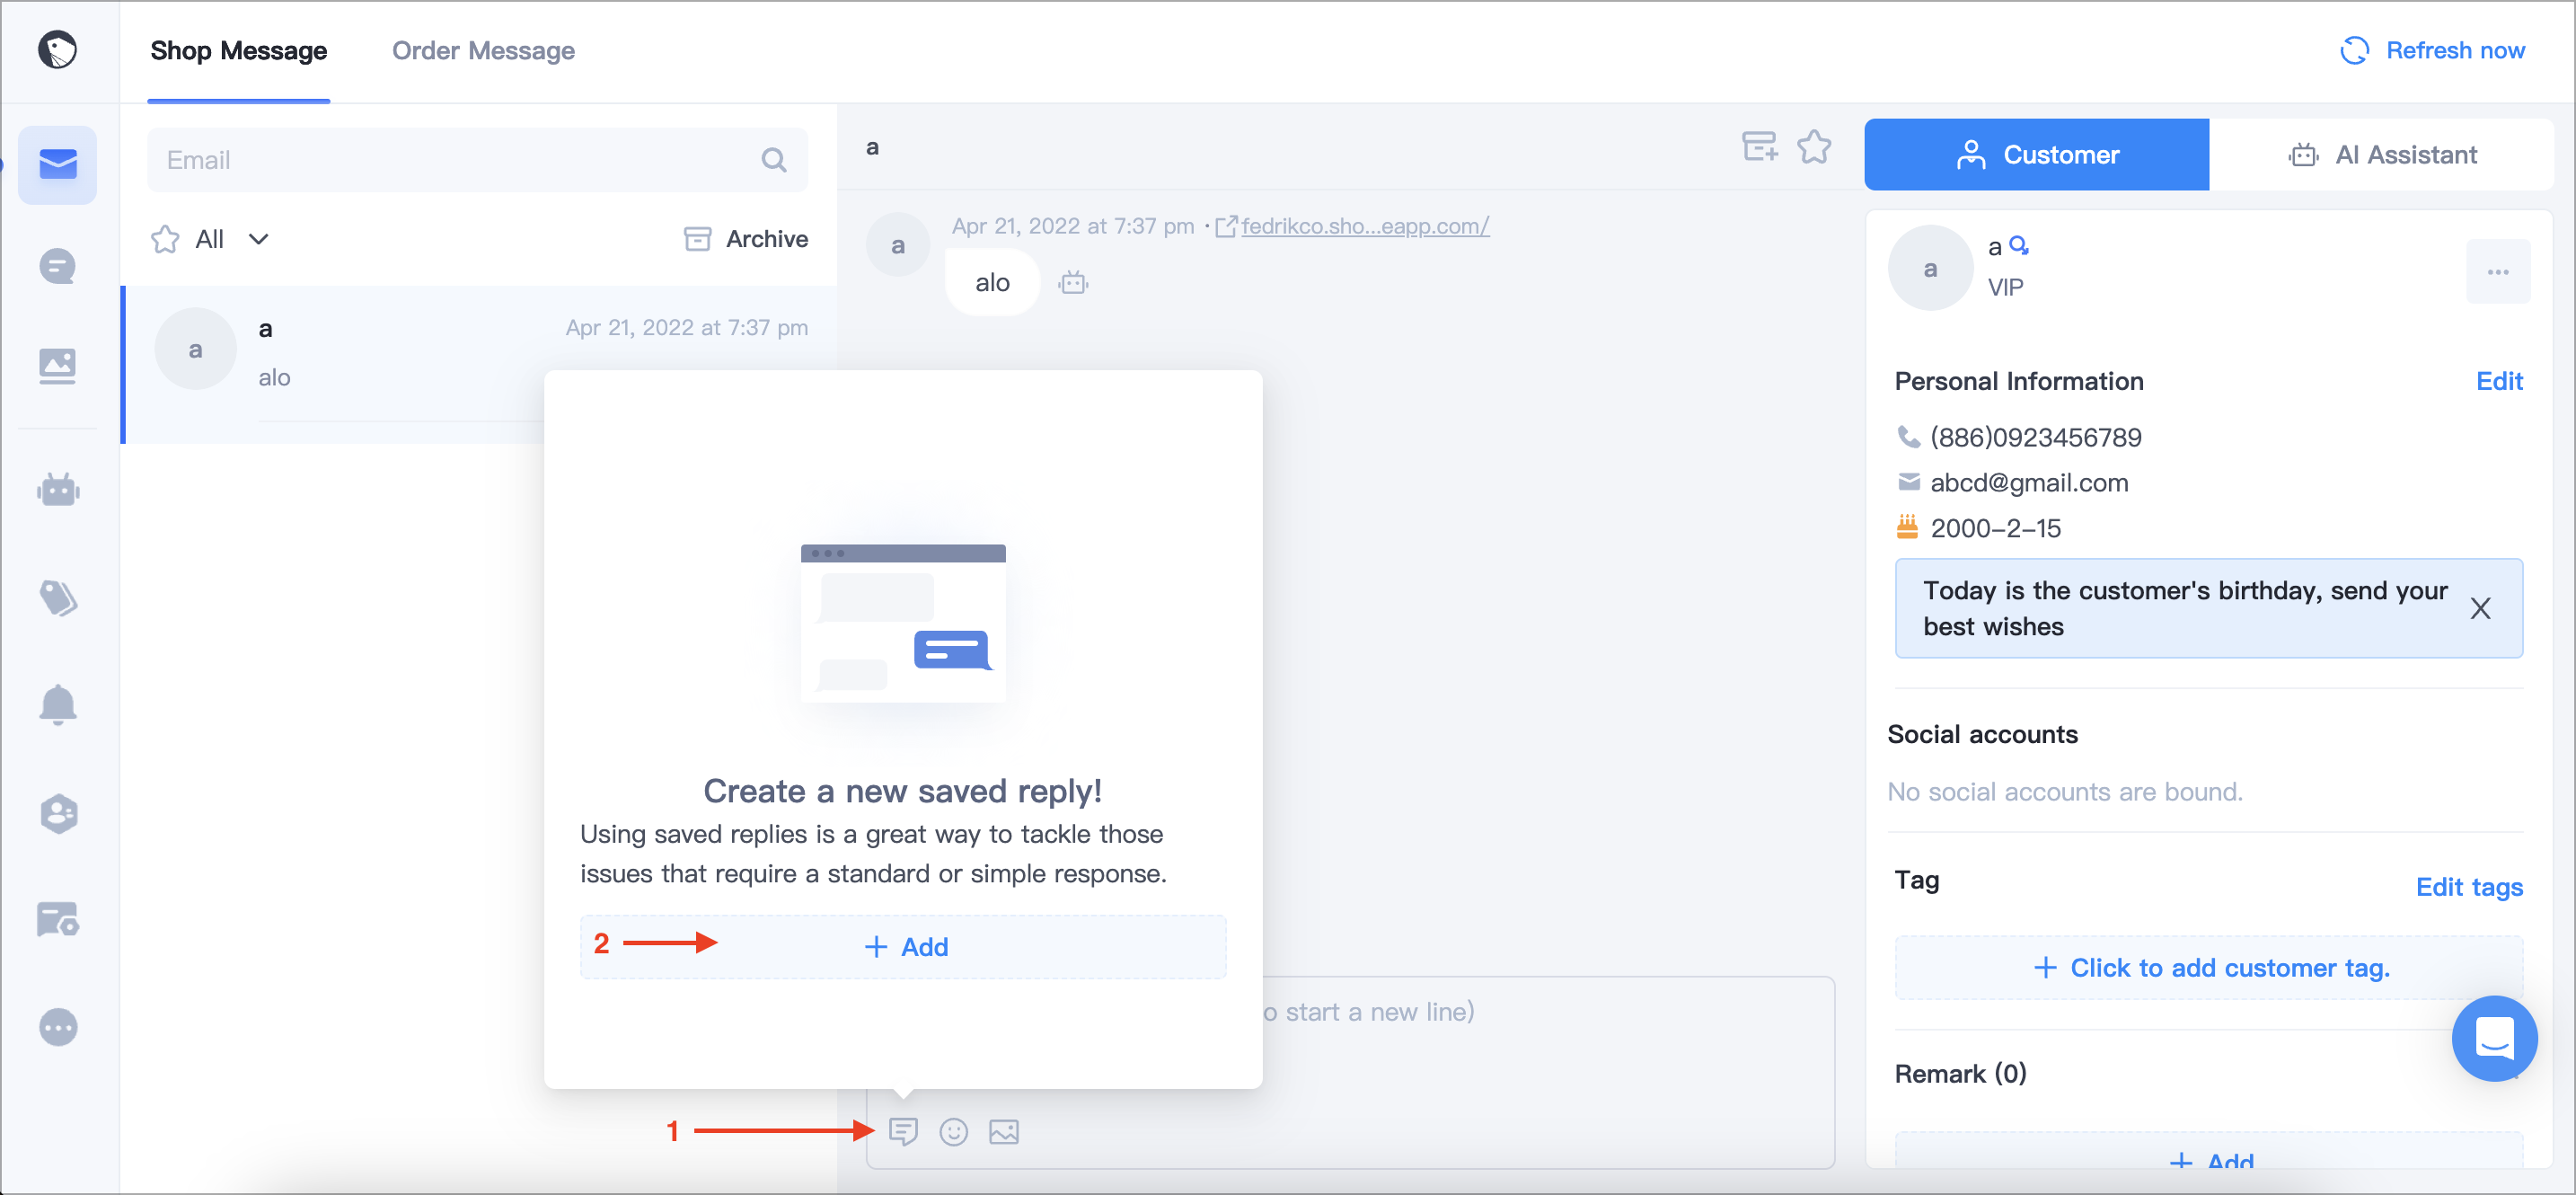
Task: Open the tags sidebar icon
Action: [58, 598]
